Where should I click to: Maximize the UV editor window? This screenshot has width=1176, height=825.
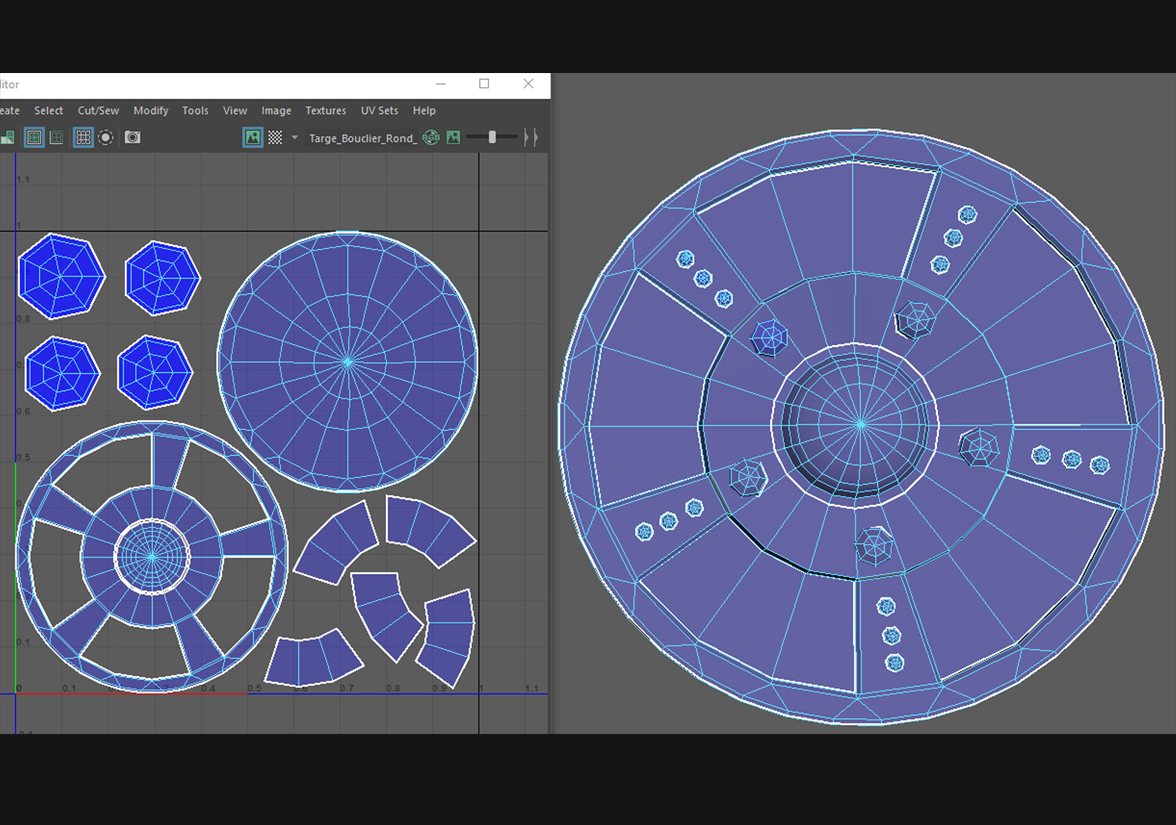[484, 85]
